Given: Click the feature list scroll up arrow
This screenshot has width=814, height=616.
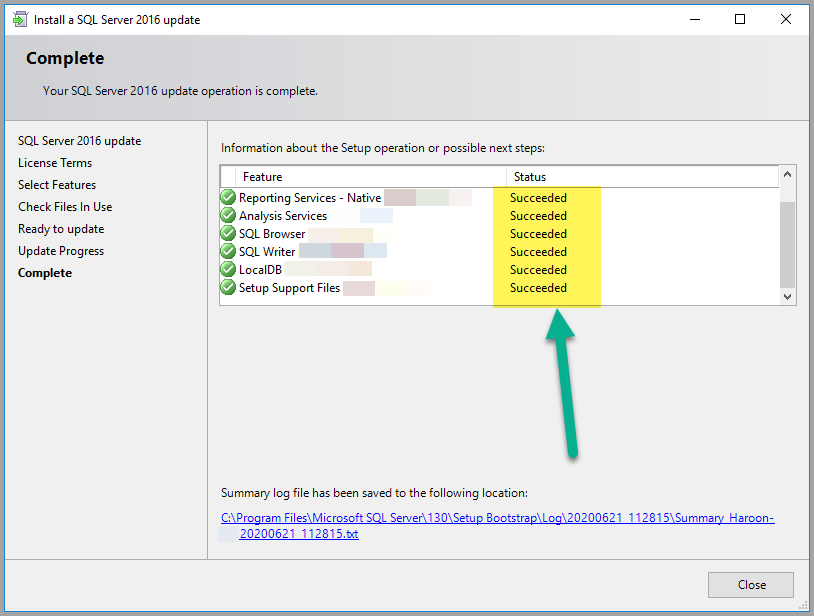Looking at the screenshot, I should pyautogui.click(x=788, y=174).
